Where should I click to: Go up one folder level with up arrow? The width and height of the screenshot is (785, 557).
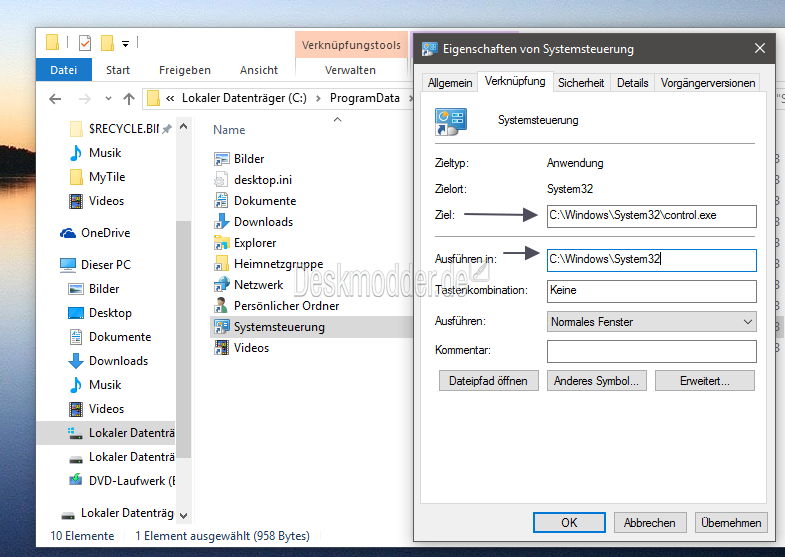(x=129, y=99)
